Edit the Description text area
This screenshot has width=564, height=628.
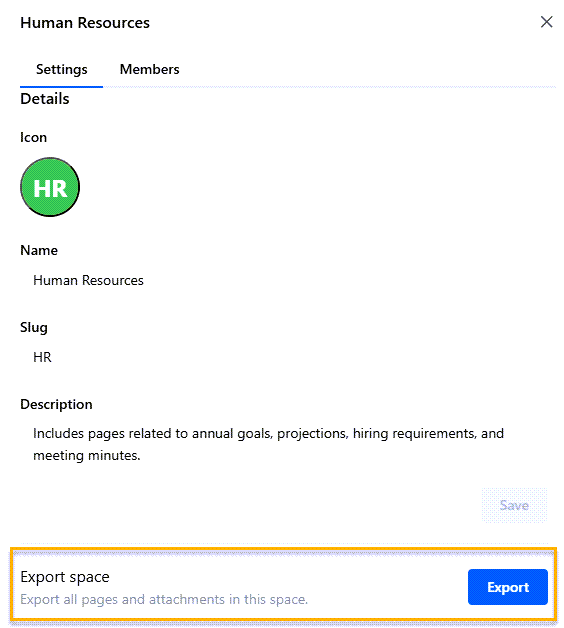[283, 445]
